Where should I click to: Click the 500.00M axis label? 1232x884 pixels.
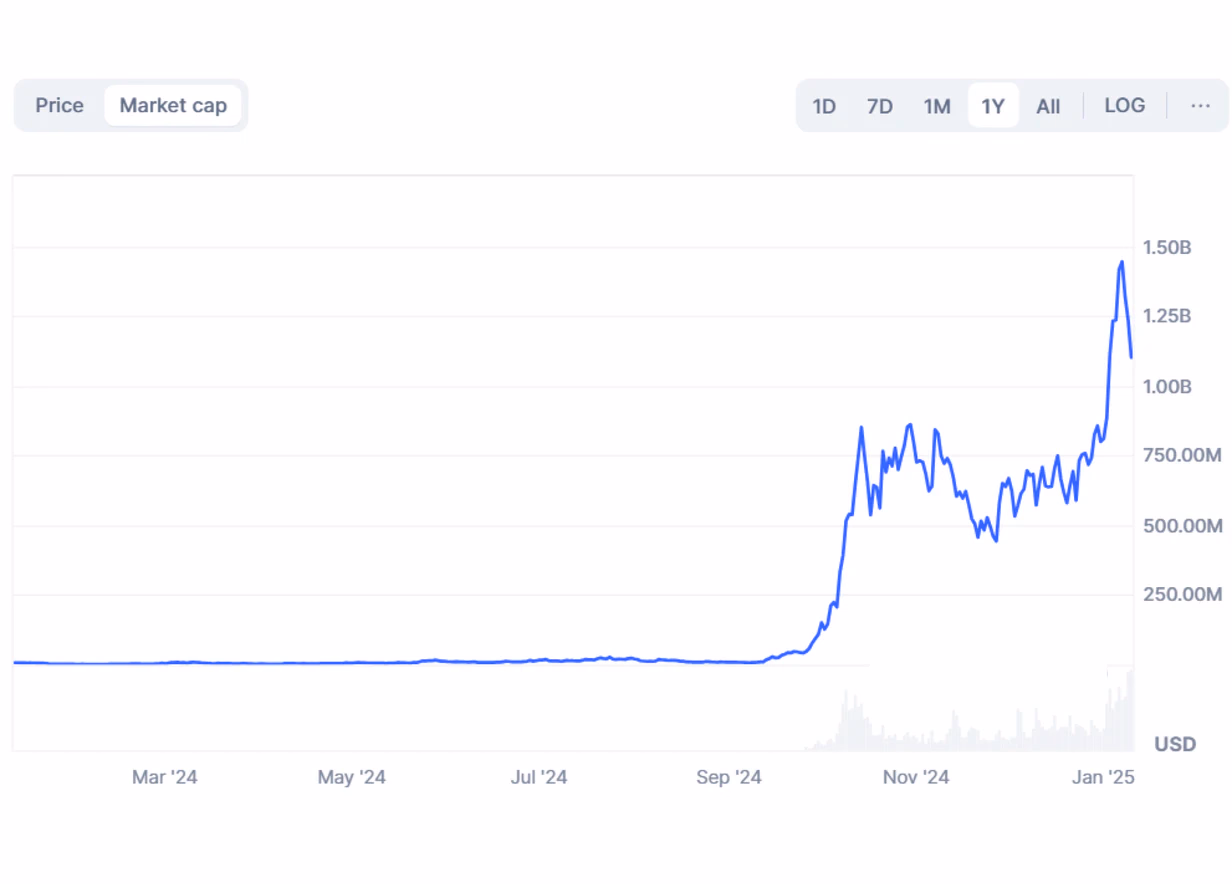(1183, 525)
